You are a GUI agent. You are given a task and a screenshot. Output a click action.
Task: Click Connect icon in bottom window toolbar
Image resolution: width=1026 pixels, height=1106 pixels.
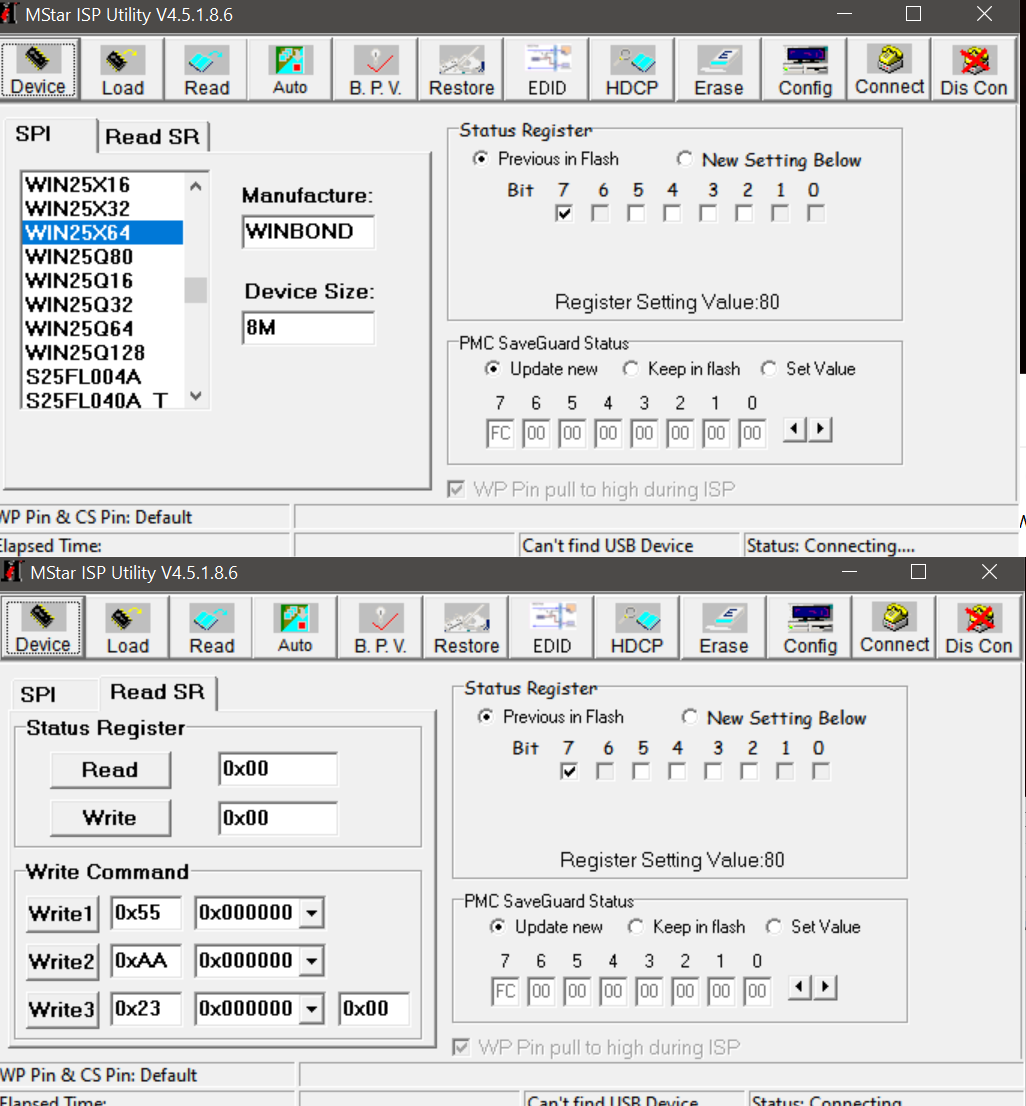[x=894, y=627]
